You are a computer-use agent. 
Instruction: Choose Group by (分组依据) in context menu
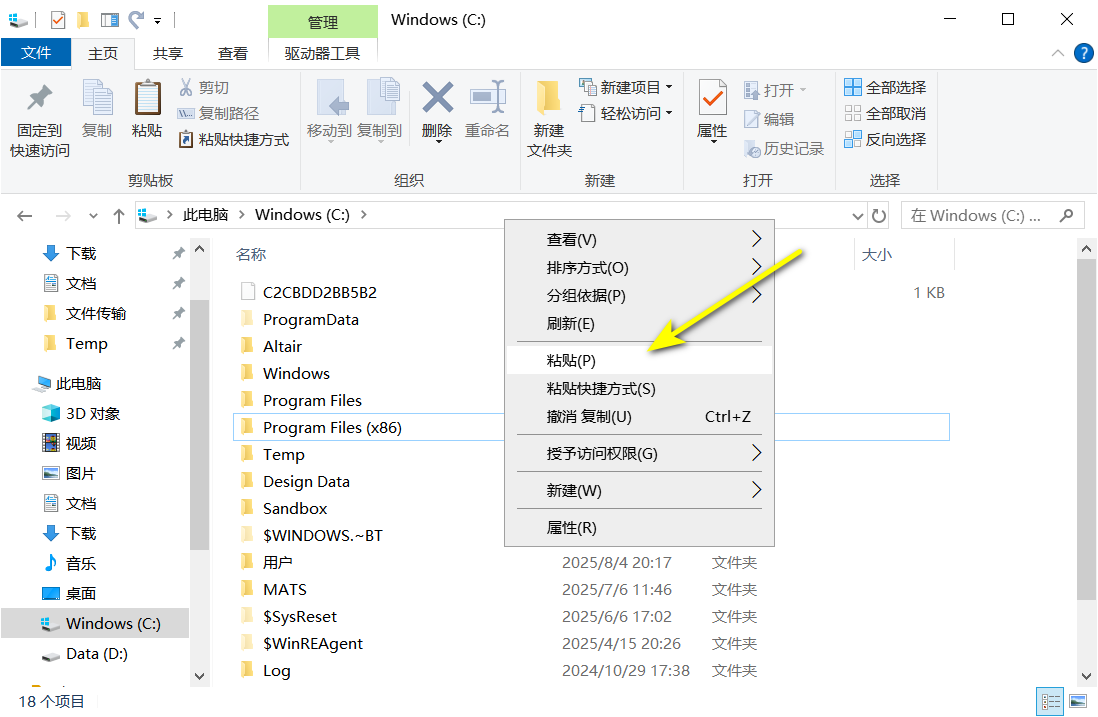639,296
